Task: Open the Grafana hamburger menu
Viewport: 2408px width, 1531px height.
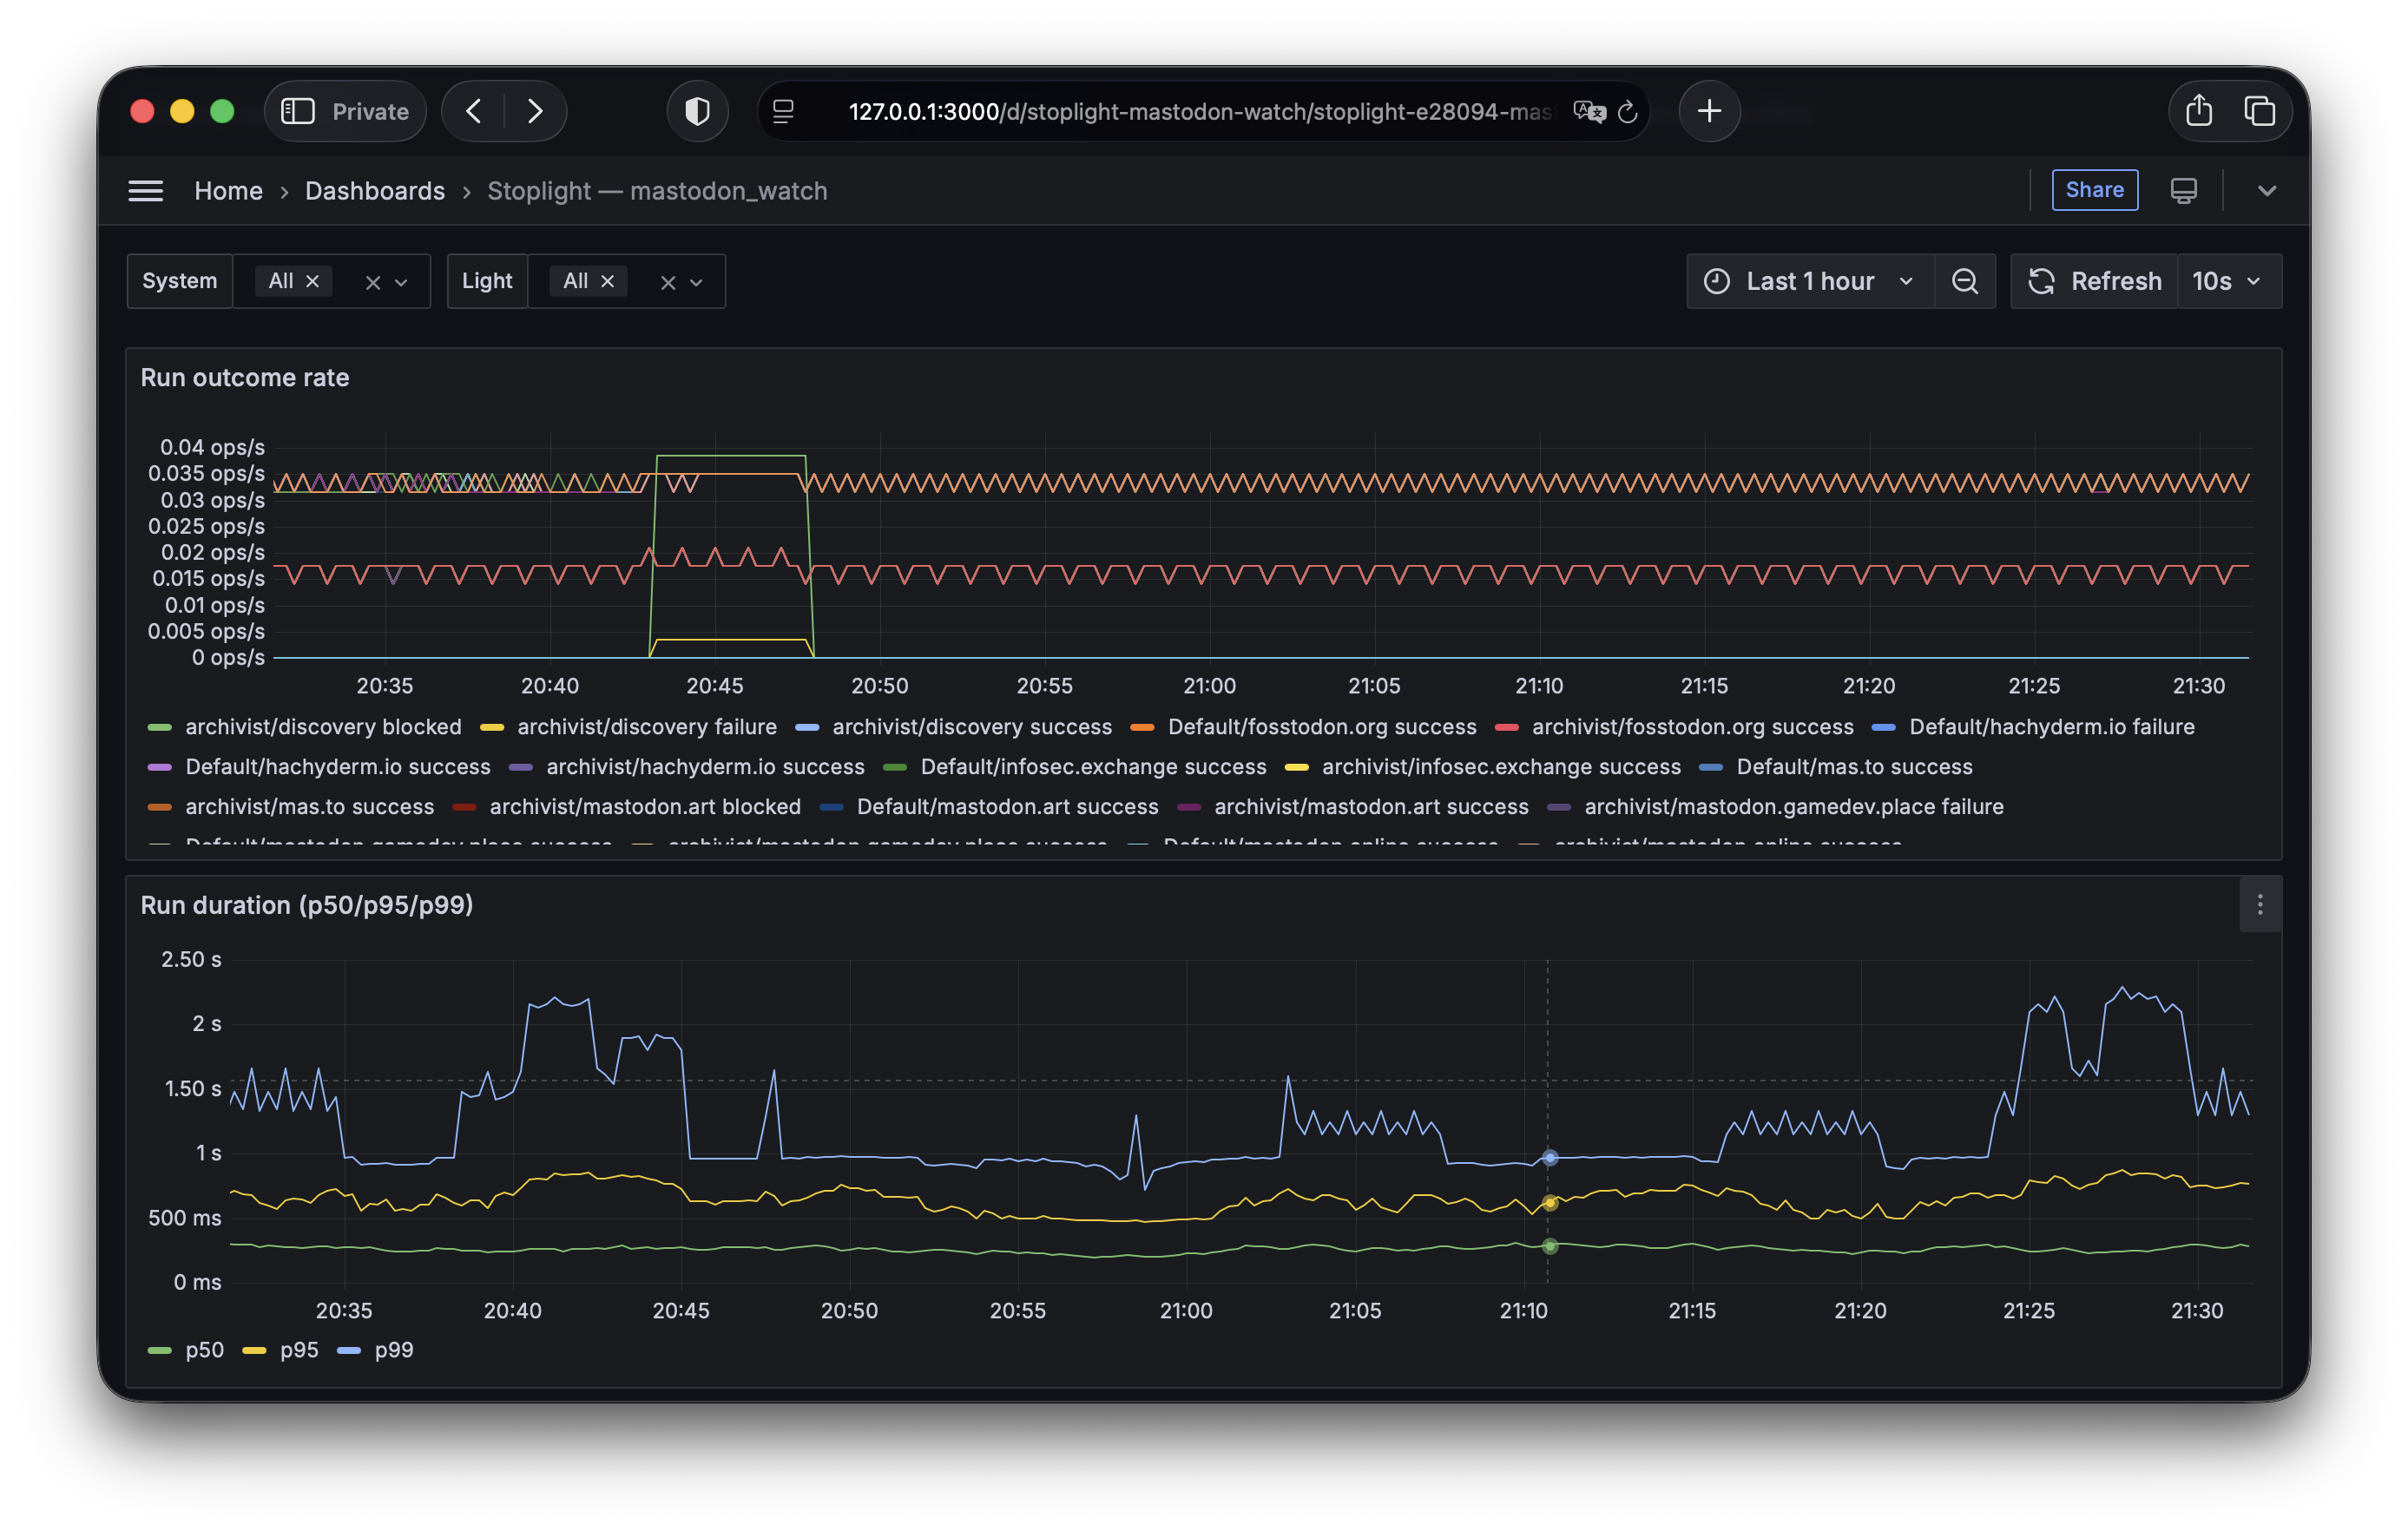Action: (x=146, y=191)
